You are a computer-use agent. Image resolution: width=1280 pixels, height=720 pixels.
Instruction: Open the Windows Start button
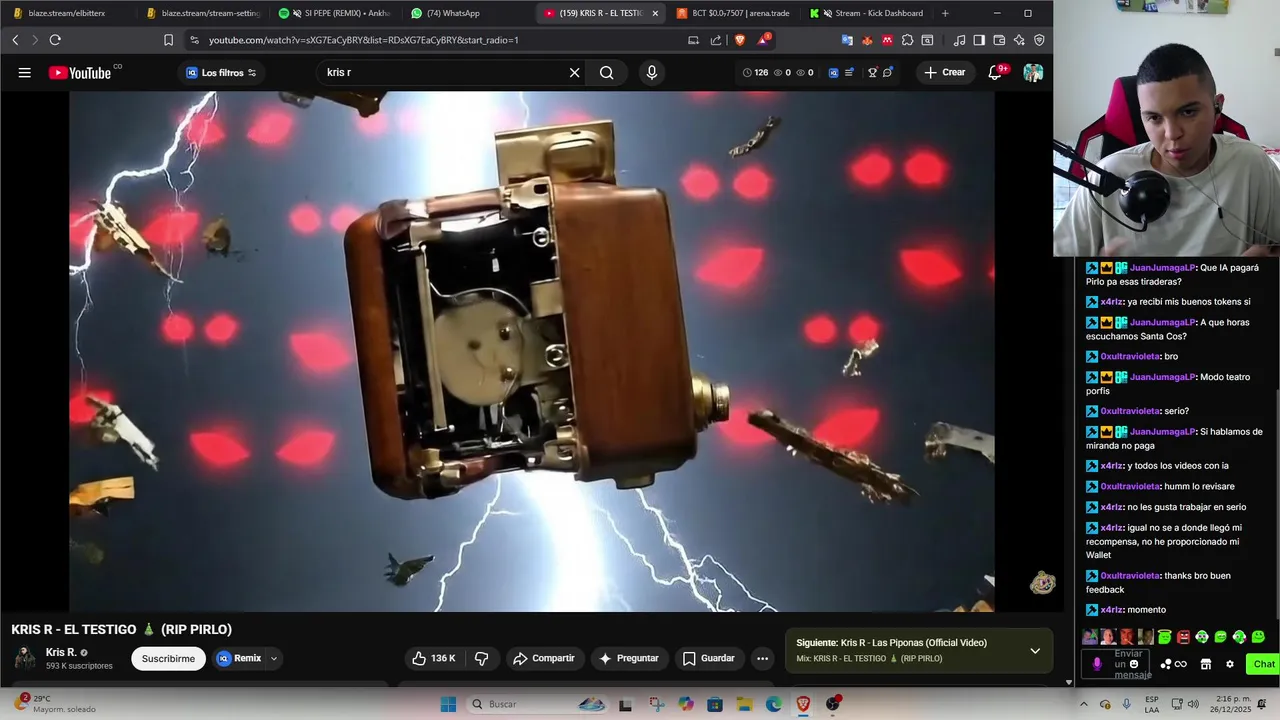pos(449,704)
